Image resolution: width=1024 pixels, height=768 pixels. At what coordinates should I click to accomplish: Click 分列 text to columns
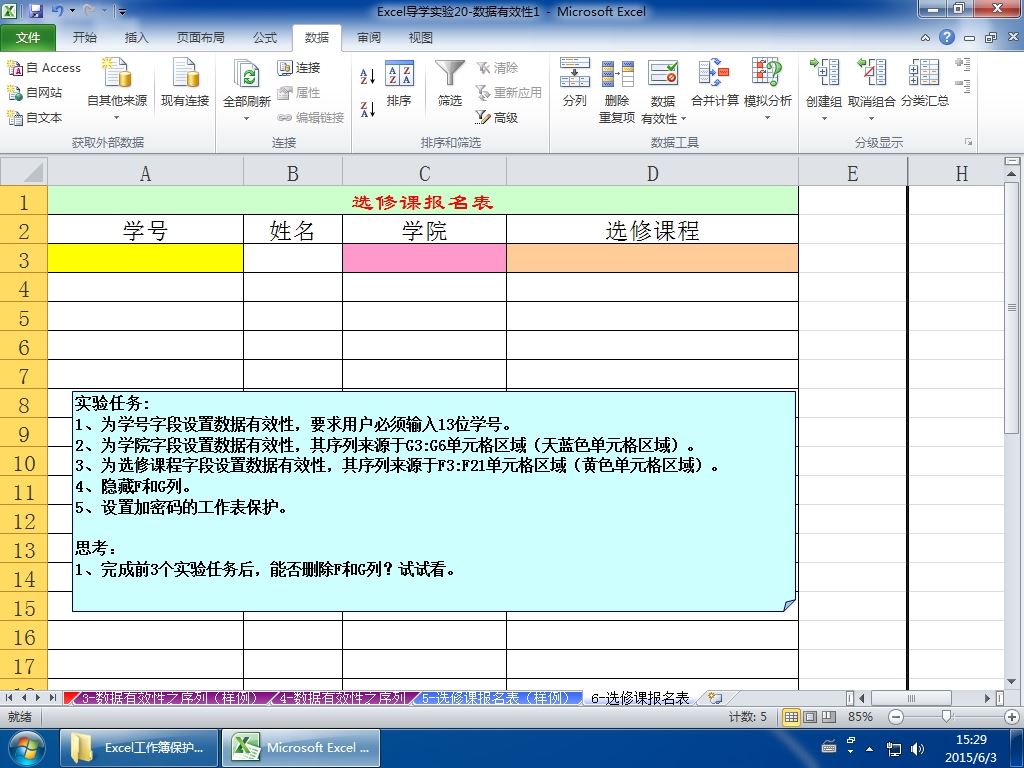(x=575, y=82)
